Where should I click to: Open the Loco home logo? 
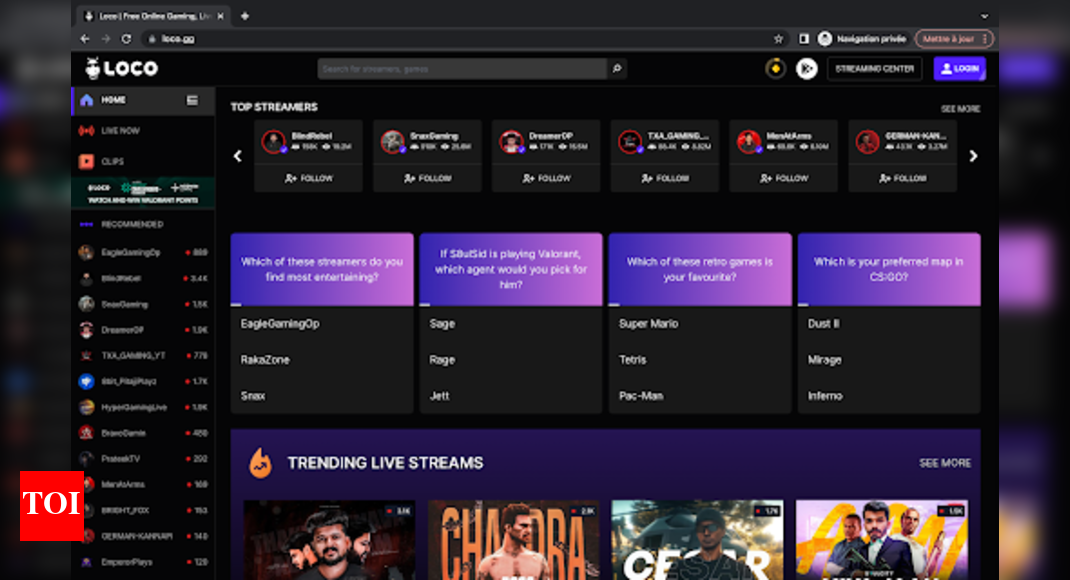(x=119, y=68)
